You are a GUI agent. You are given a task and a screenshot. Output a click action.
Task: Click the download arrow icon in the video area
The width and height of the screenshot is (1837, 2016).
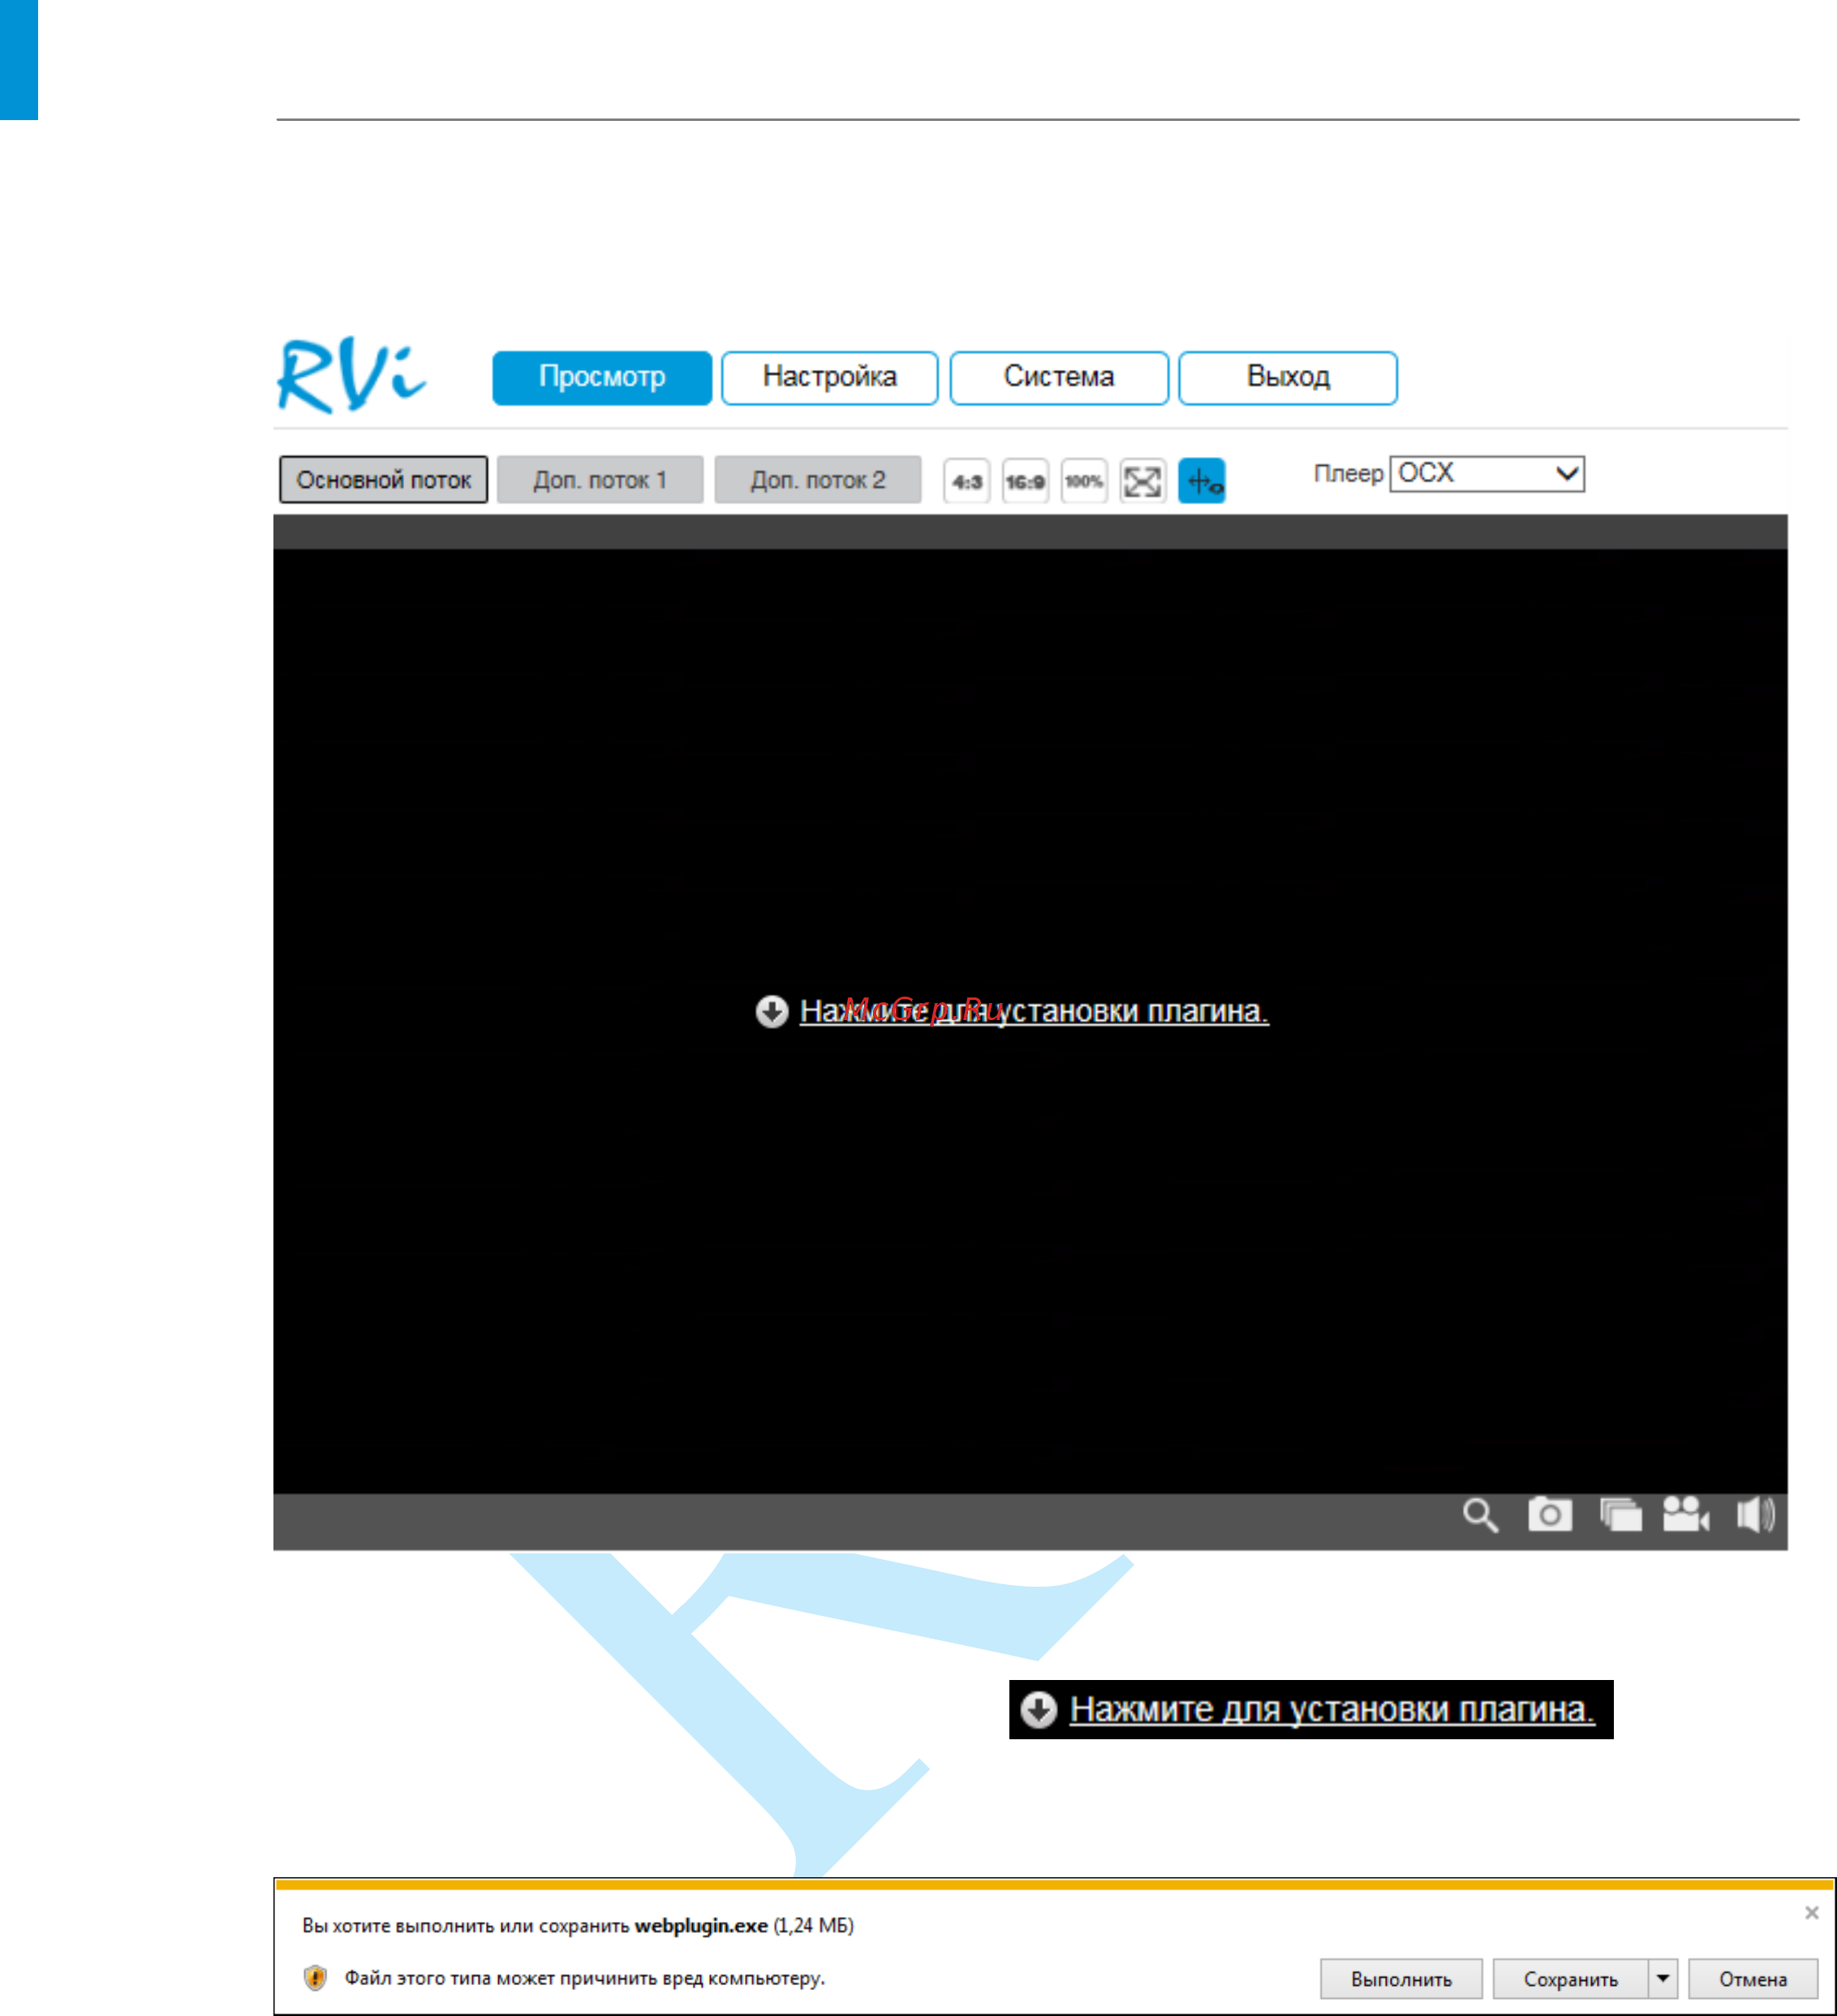(772, 1011)
